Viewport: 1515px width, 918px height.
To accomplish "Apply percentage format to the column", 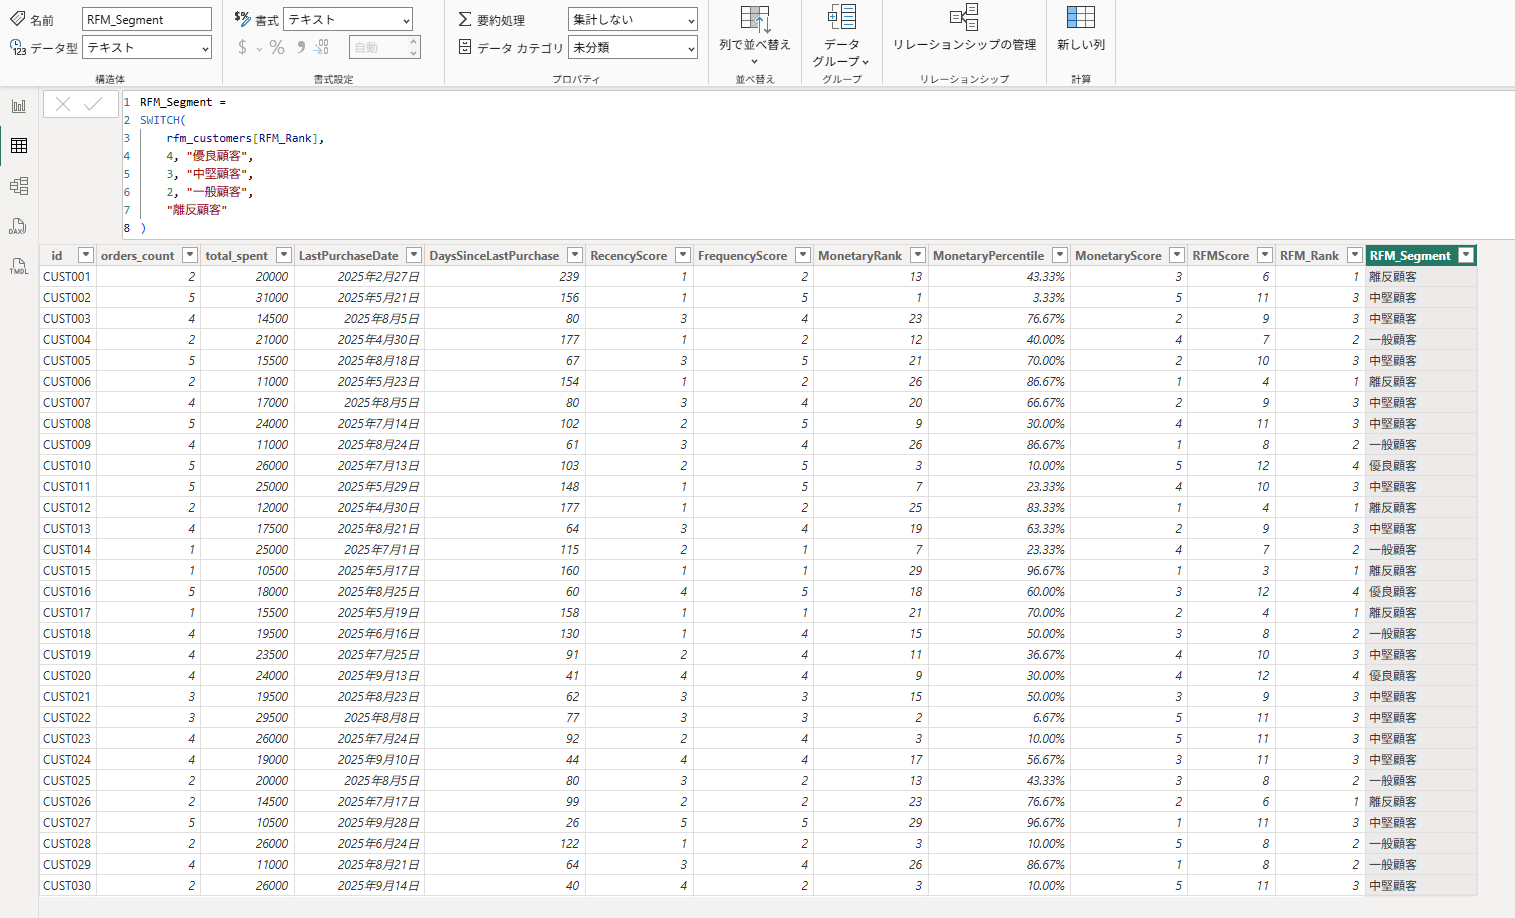I will pos(277,47).
